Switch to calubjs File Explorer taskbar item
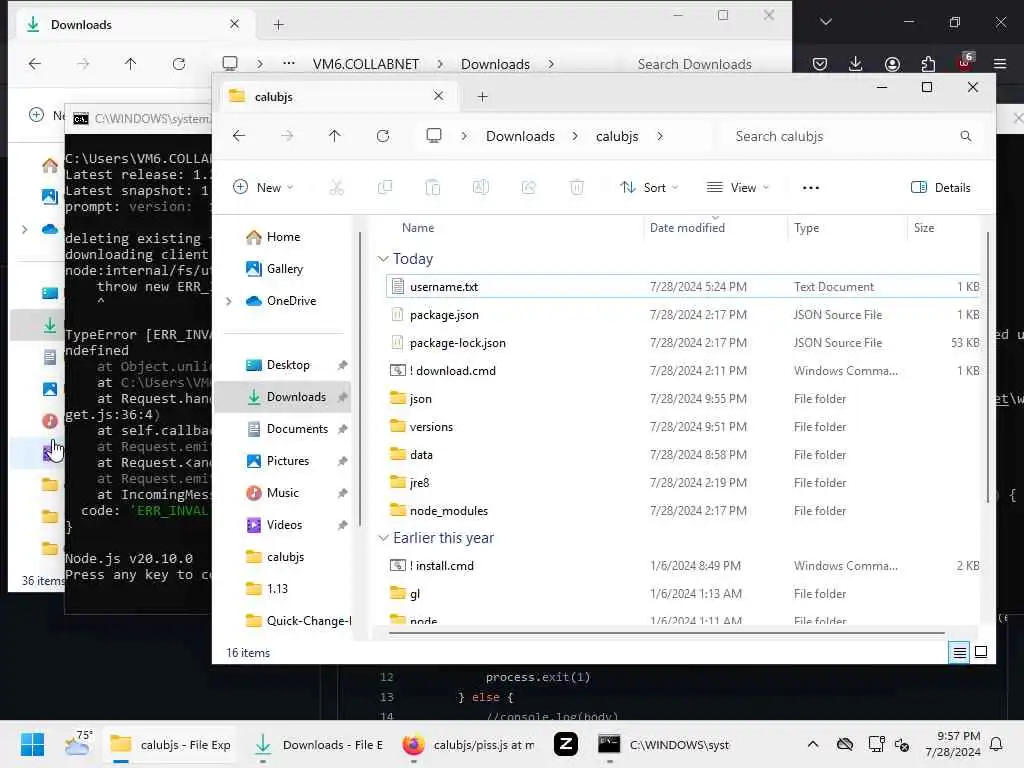 coord(170,744)
